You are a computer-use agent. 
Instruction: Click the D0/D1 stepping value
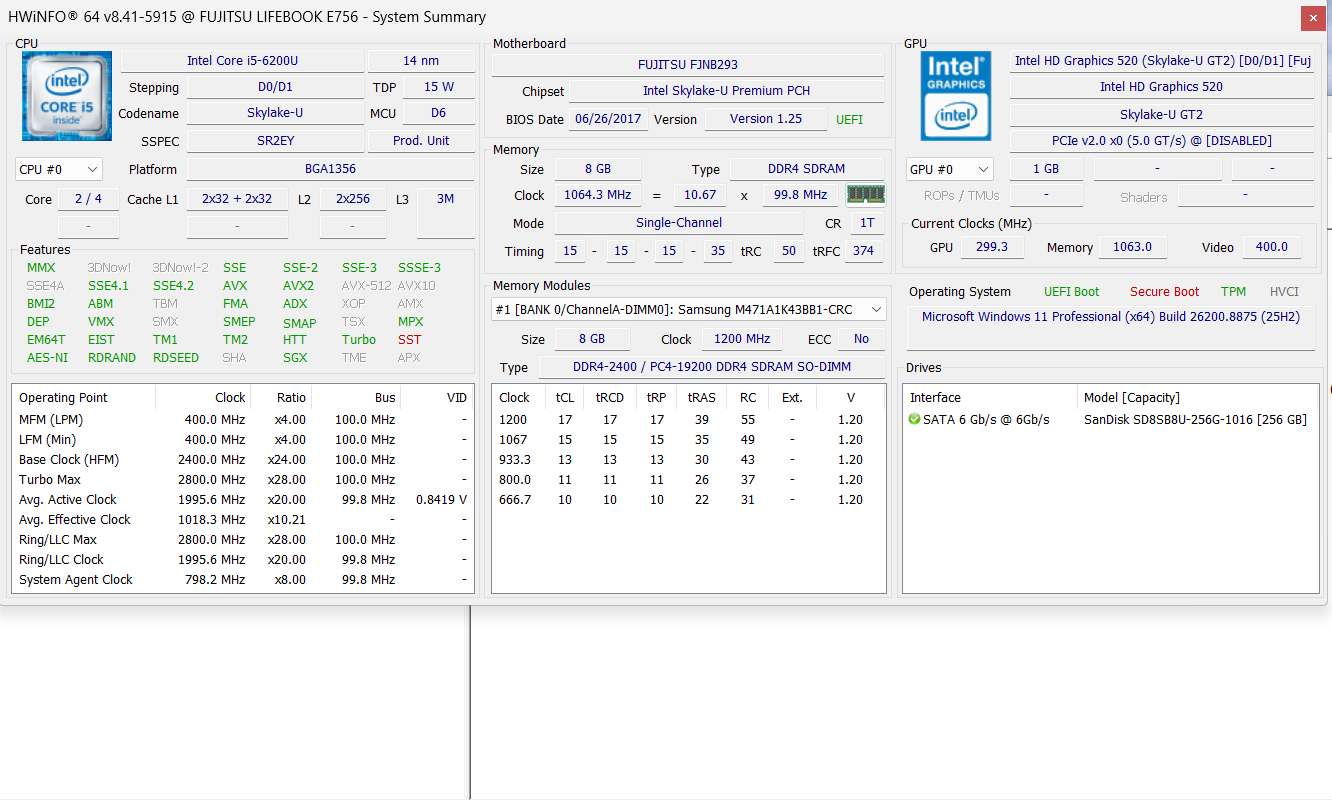pos(275,87)
